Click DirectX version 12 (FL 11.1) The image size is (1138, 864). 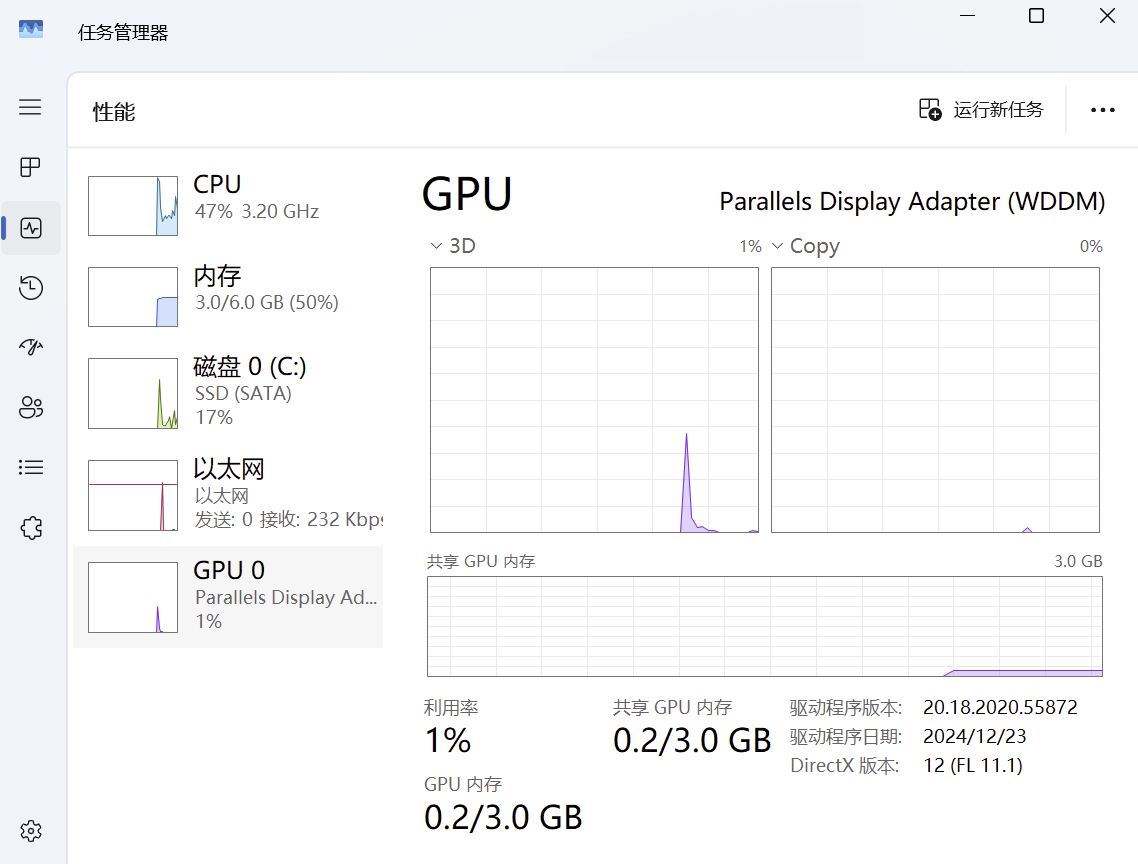coord(973,765)
